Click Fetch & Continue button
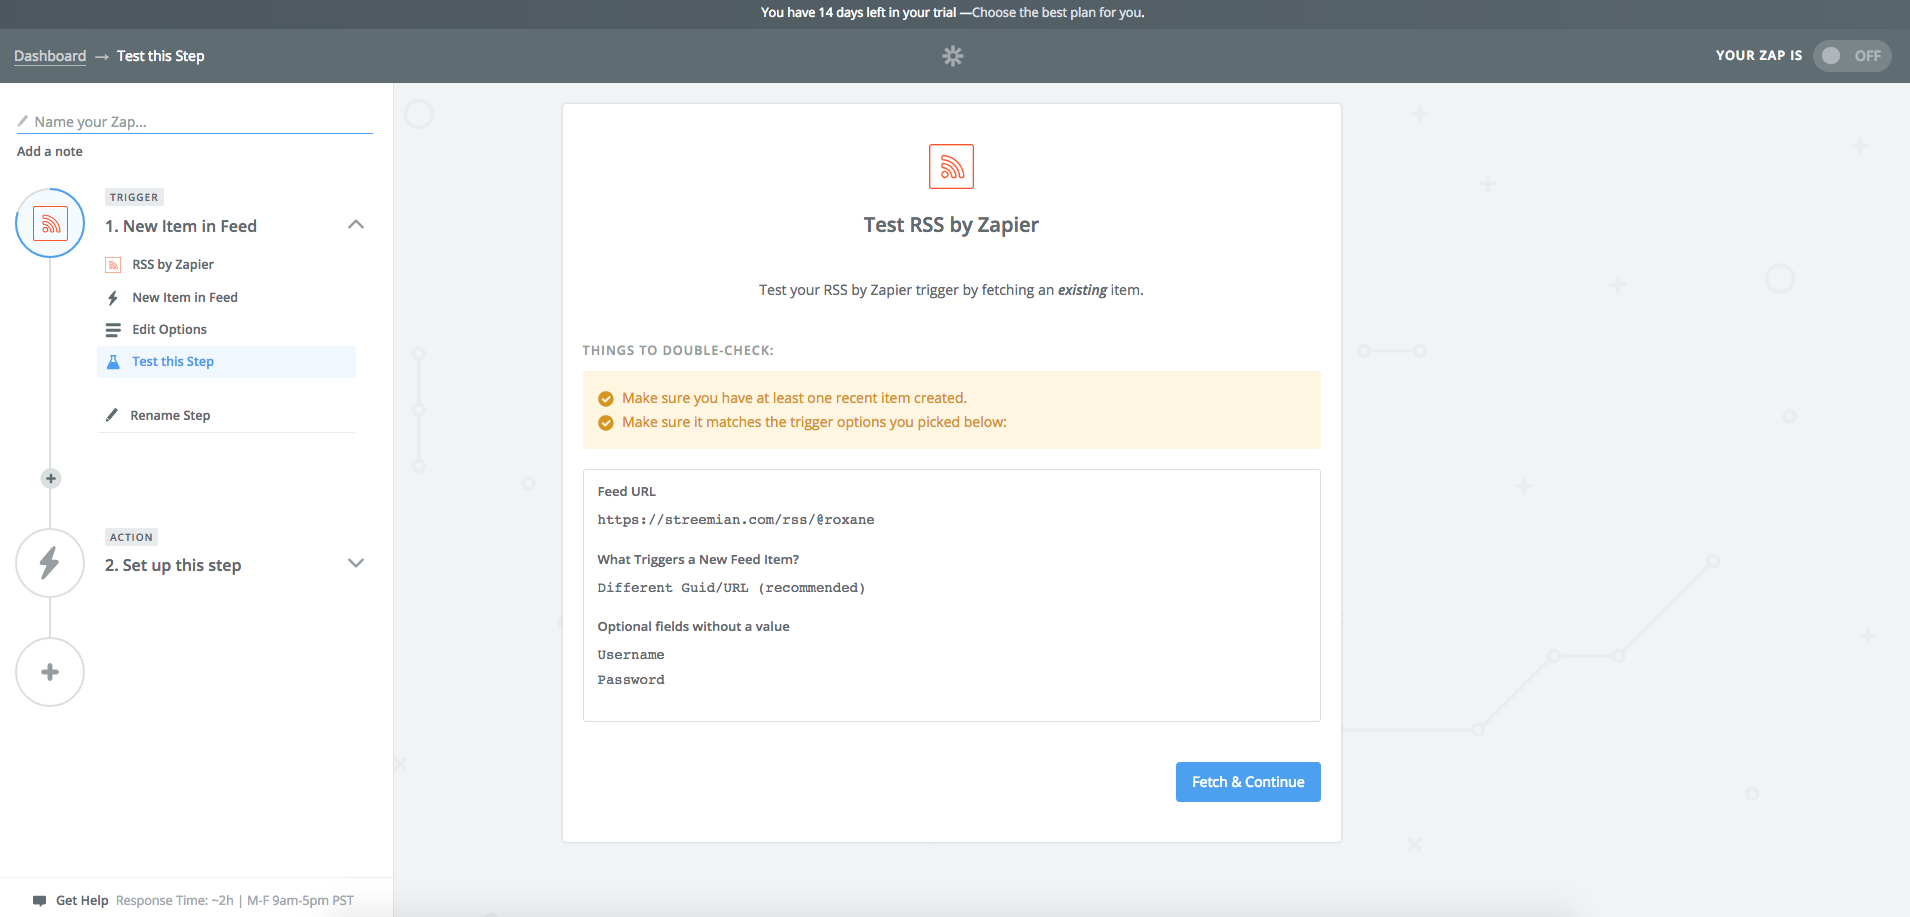Screen dimensions: 1910x917 pos(1248,782)
